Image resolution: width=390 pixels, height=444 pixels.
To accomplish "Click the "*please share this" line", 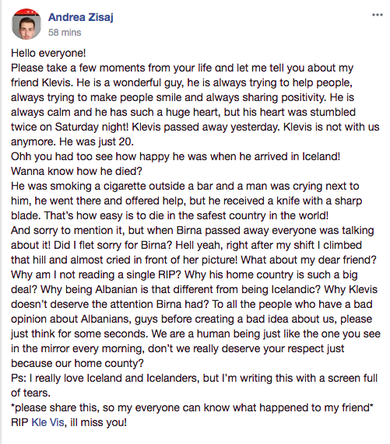I will click(x=192, y=407).
